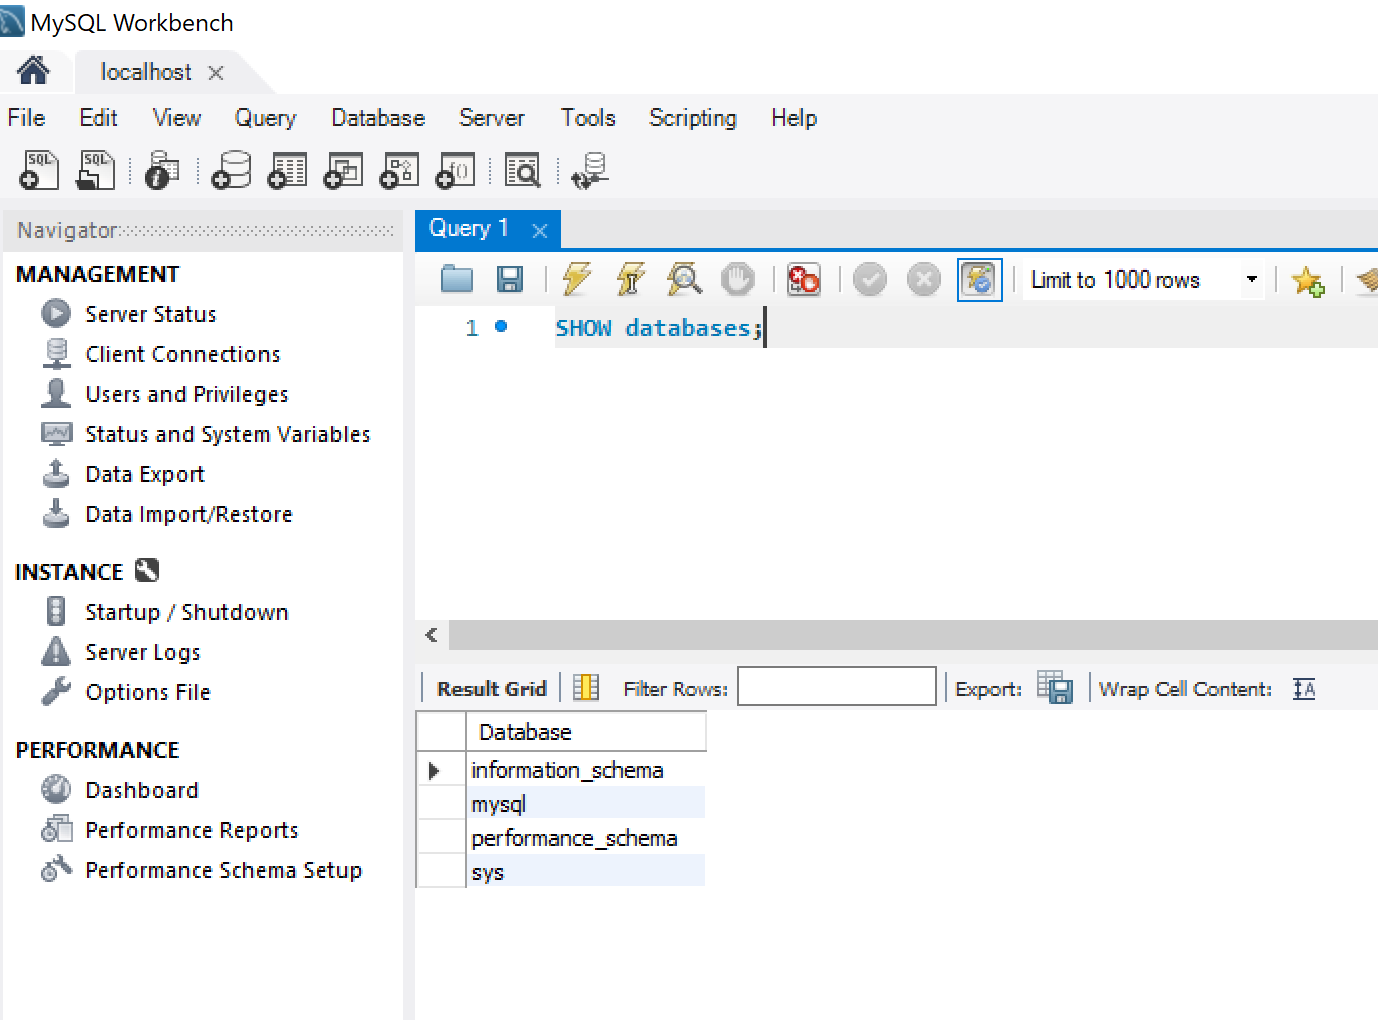This screenshot has width=1378, height=1020.
Task: Open the Query menu
Action: (x=265, y=118)
